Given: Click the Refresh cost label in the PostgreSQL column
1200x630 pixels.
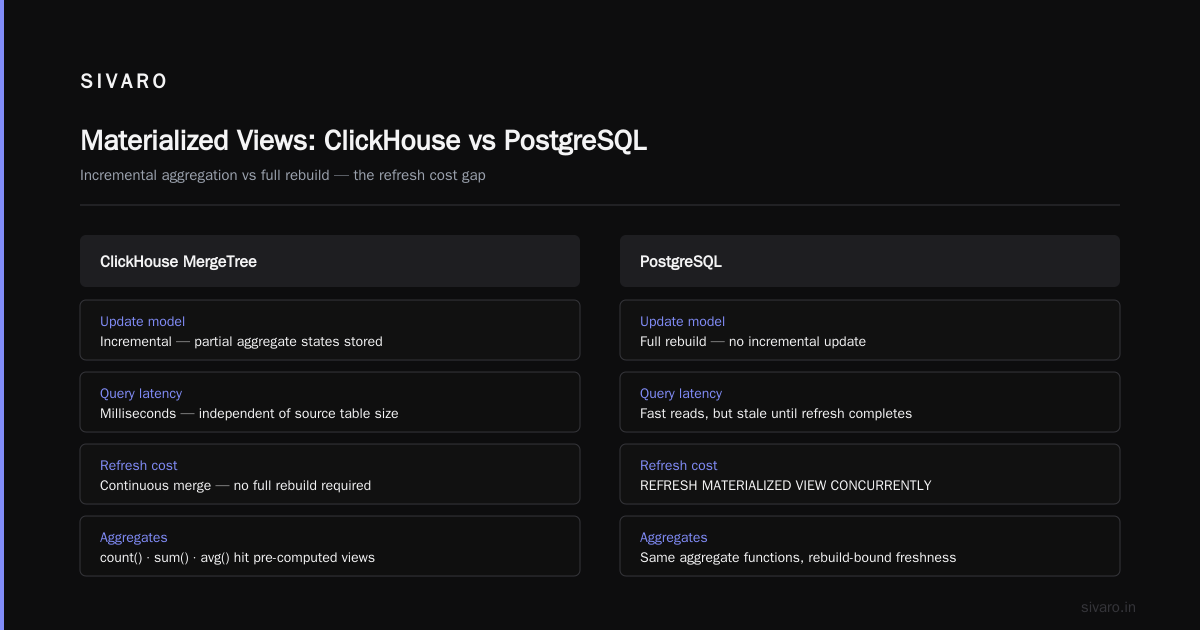Looking at the screenshot, I should coord(679,466).
